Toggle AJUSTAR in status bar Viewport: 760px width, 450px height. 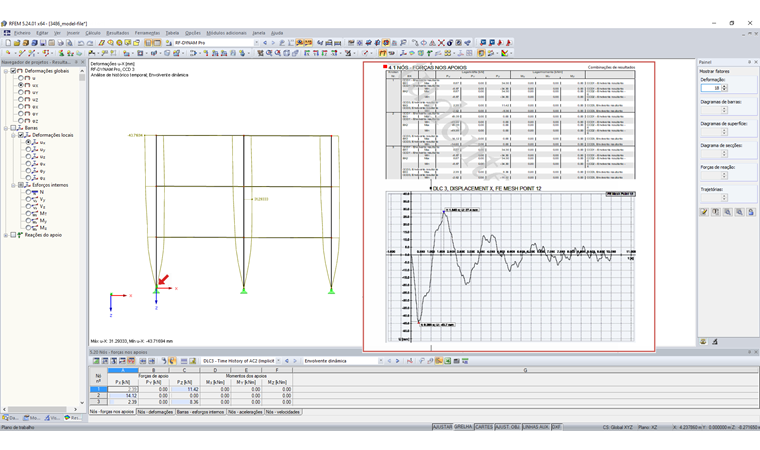tap(442, 427)
